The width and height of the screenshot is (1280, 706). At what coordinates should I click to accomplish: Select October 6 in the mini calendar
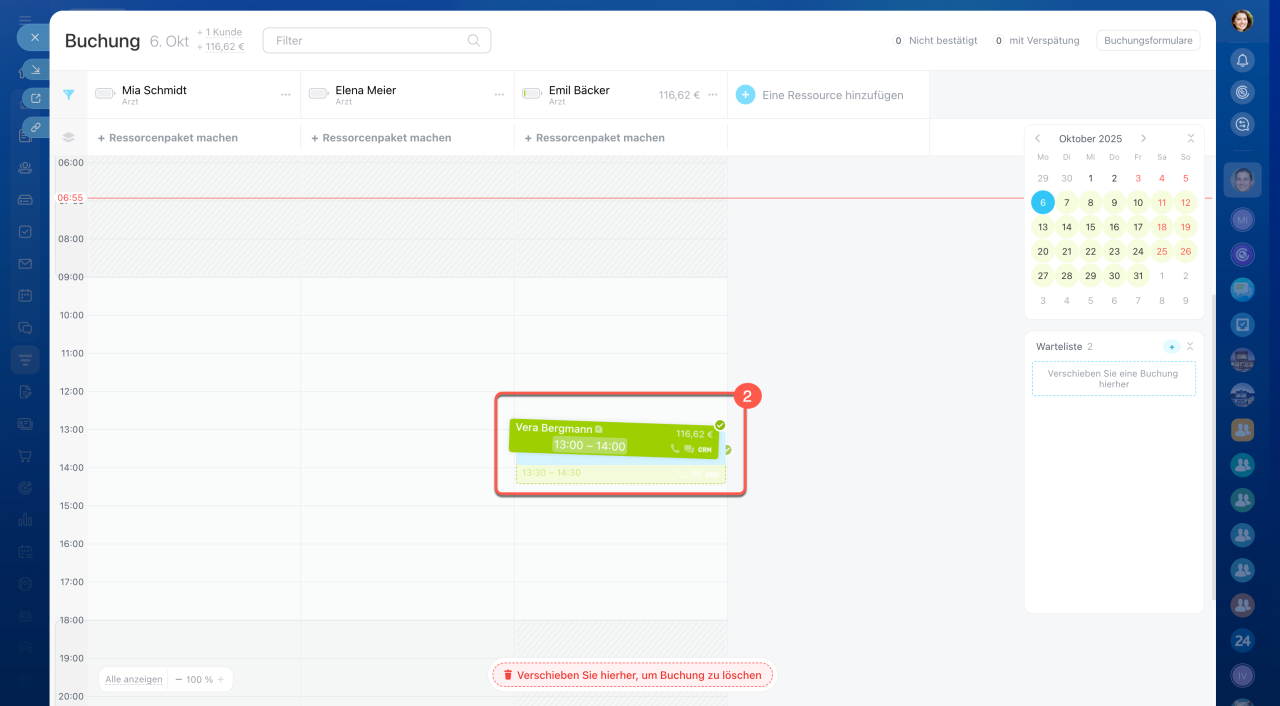coord(1043,203)
